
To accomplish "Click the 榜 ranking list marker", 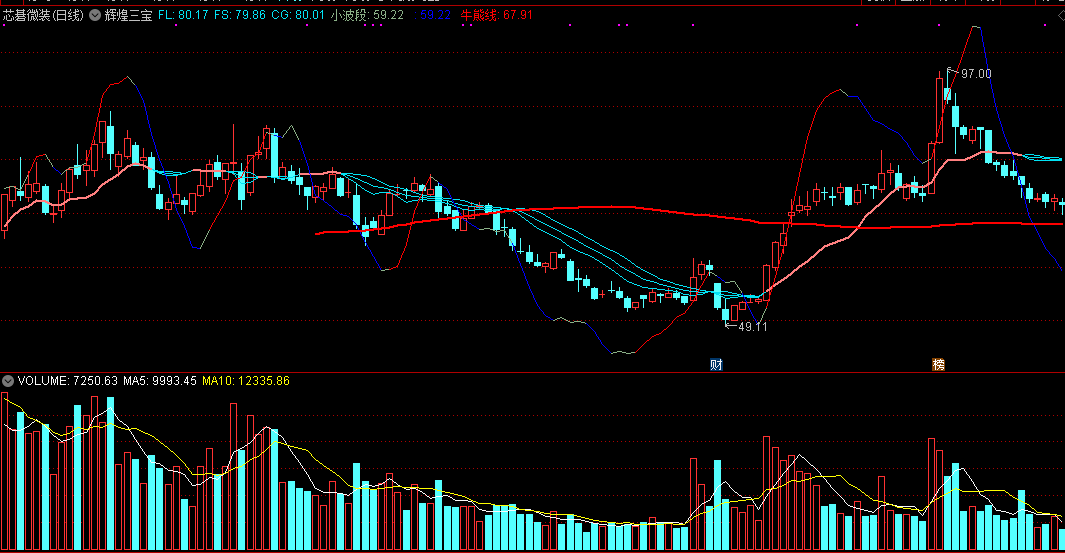I will [x=939, y=365].
